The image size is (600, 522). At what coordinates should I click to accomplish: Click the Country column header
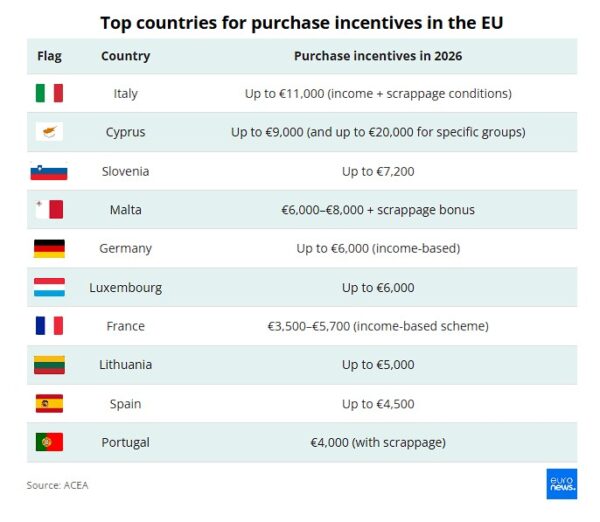(x=126, y=56)
